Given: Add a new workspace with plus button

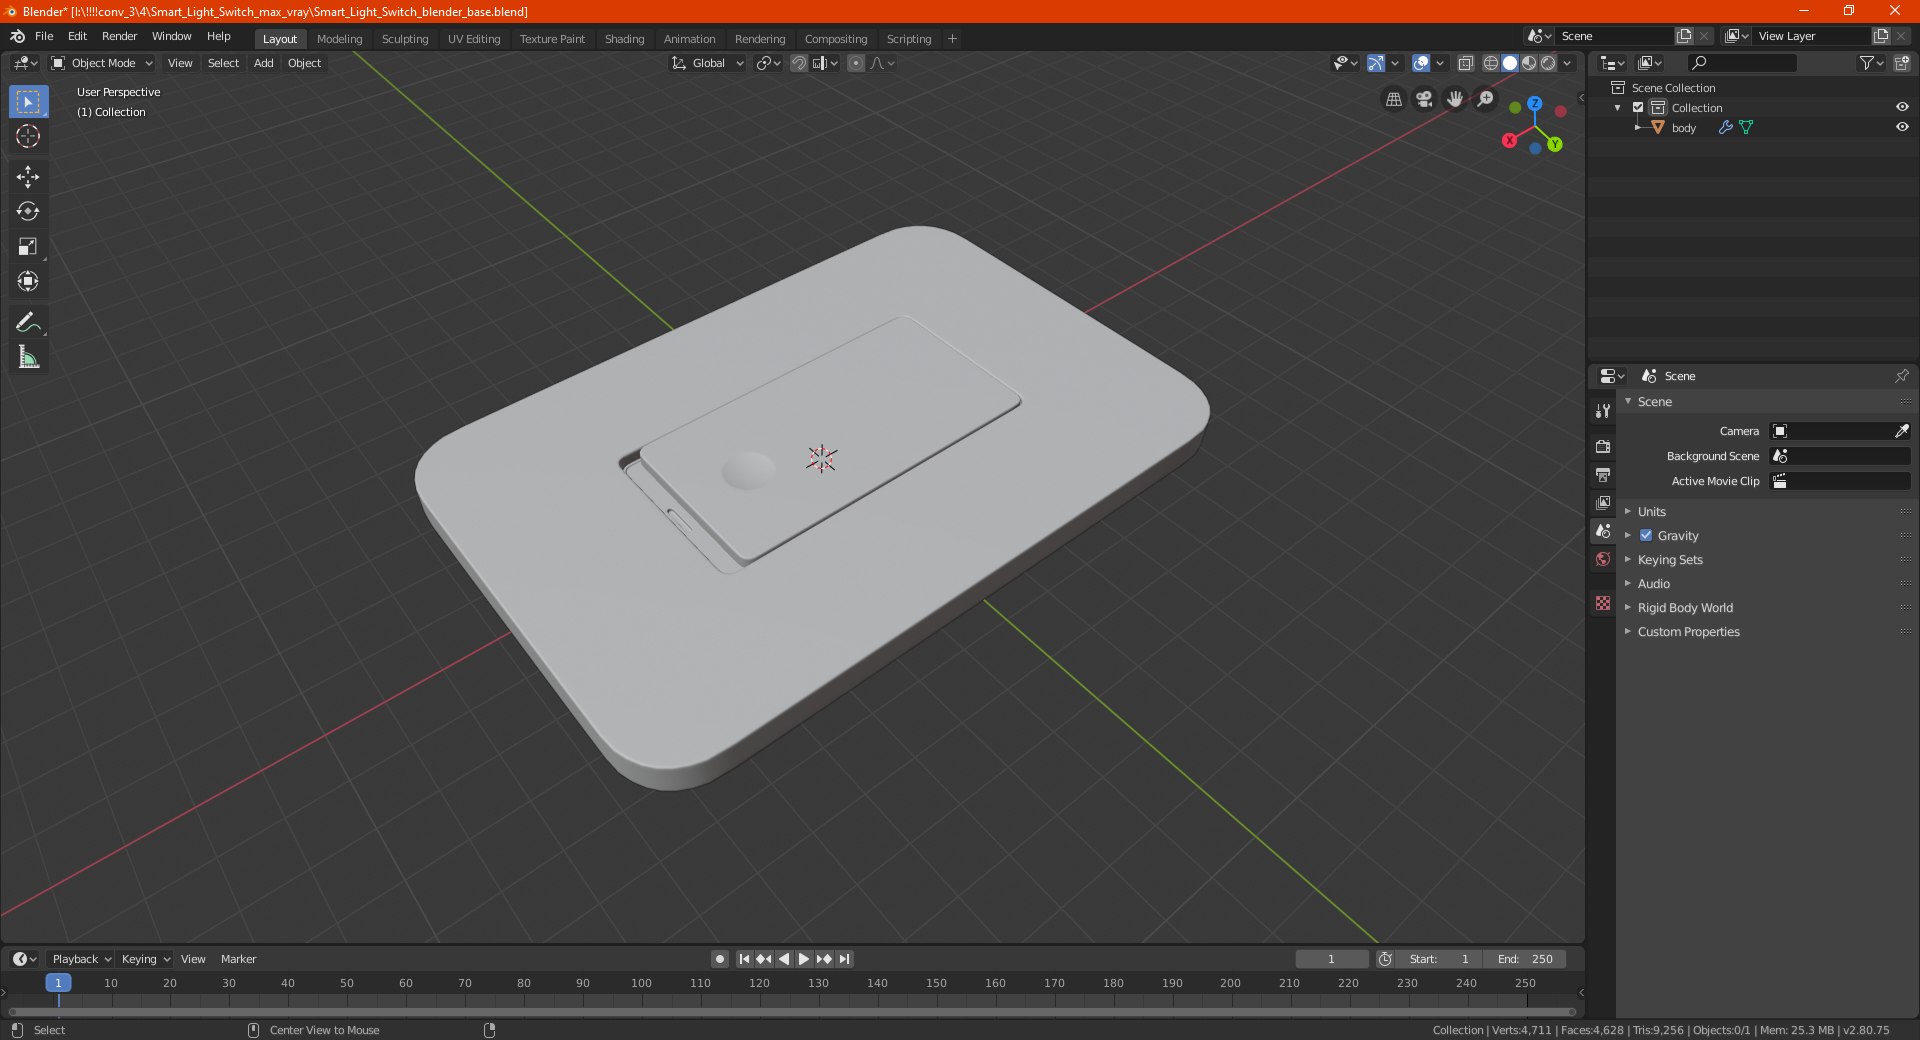Looking at the screenshot, I should [952, 39].
